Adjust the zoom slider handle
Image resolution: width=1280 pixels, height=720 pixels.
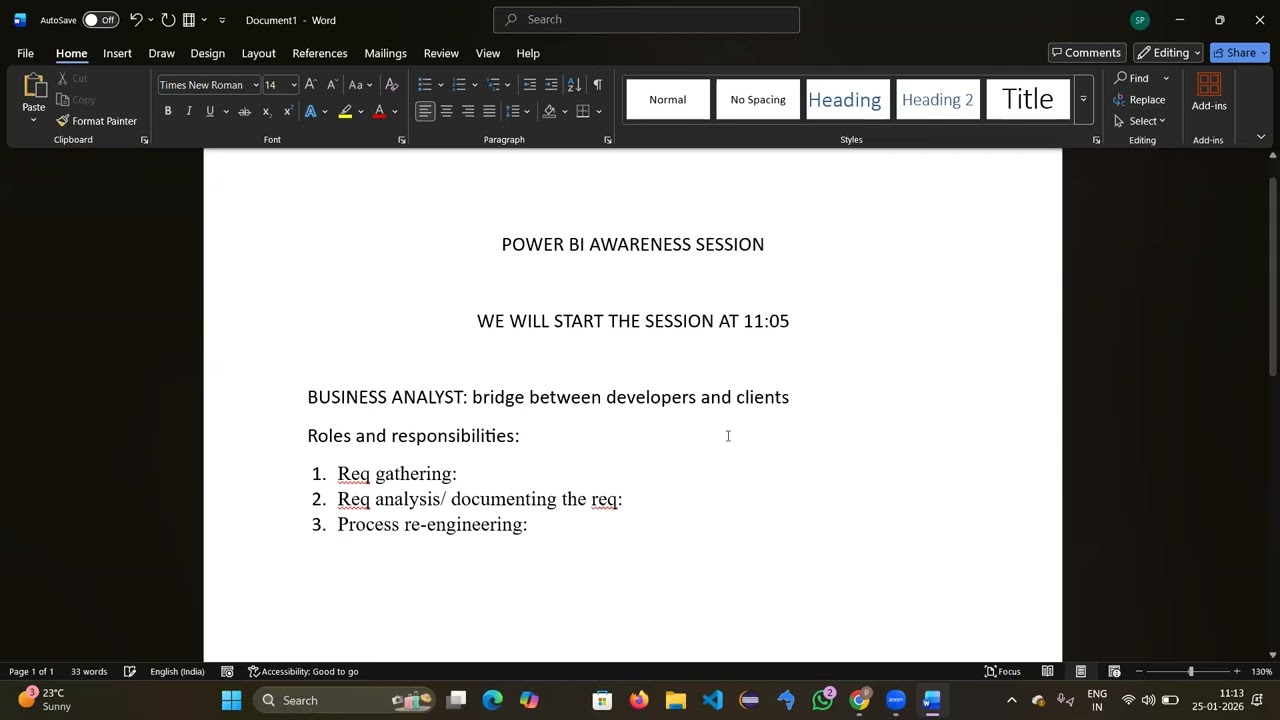pos(1190,672)
